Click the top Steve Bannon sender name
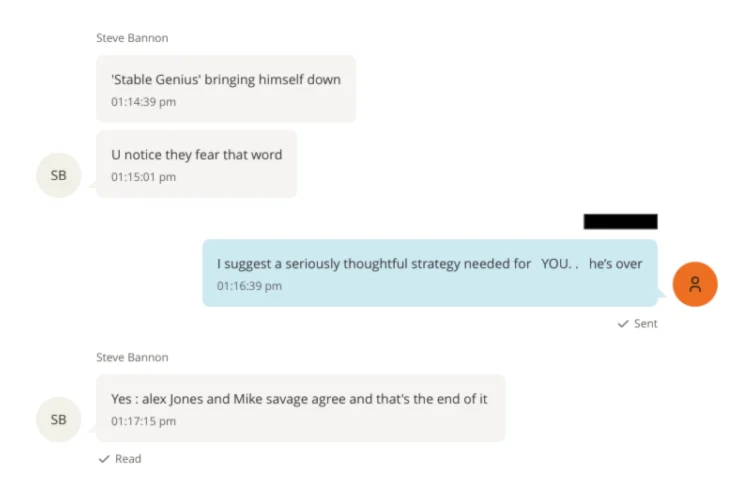The height and width of the screenshot is (484, 745). coord(132,38)
